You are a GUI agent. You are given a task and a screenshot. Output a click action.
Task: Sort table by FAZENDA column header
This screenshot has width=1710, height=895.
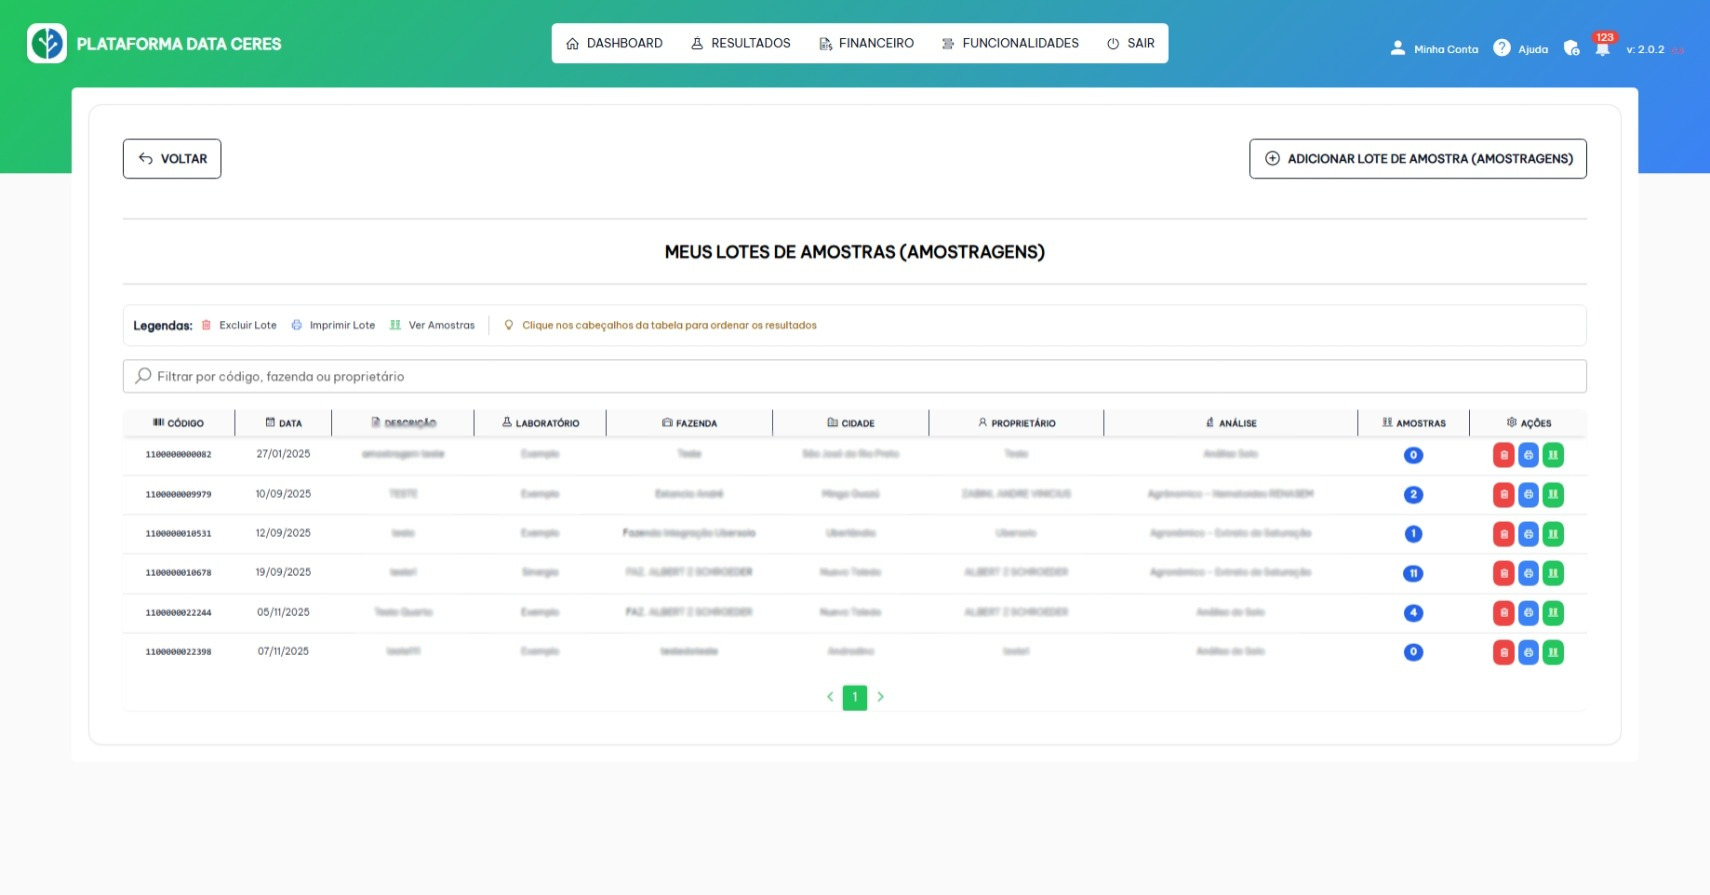pos(690,423)
